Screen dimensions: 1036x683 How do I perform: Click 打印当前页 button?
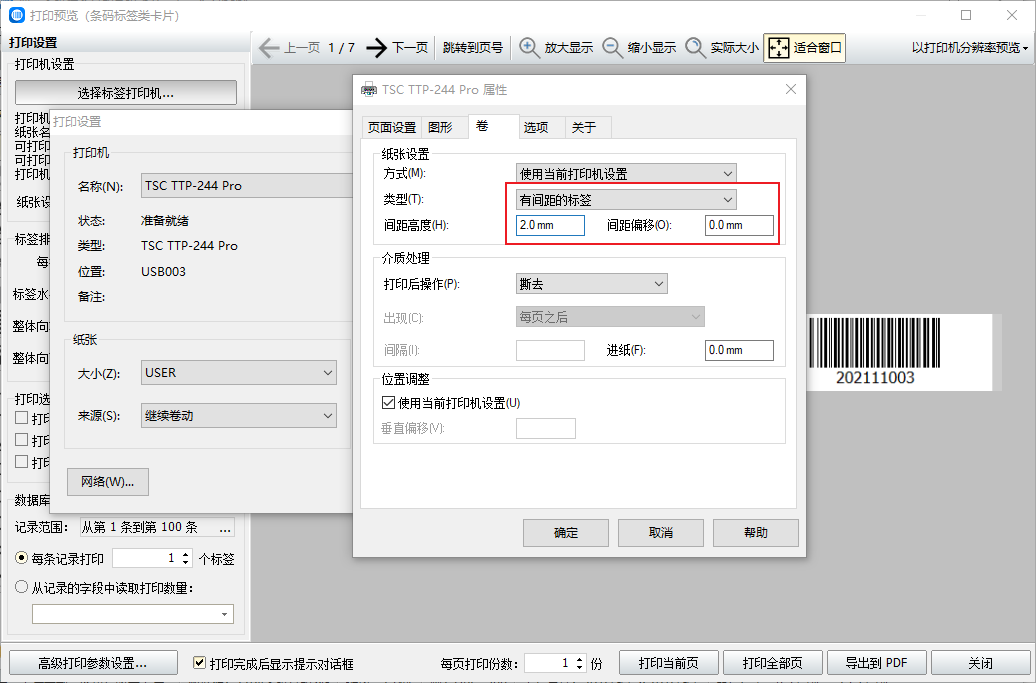(669, 663)
